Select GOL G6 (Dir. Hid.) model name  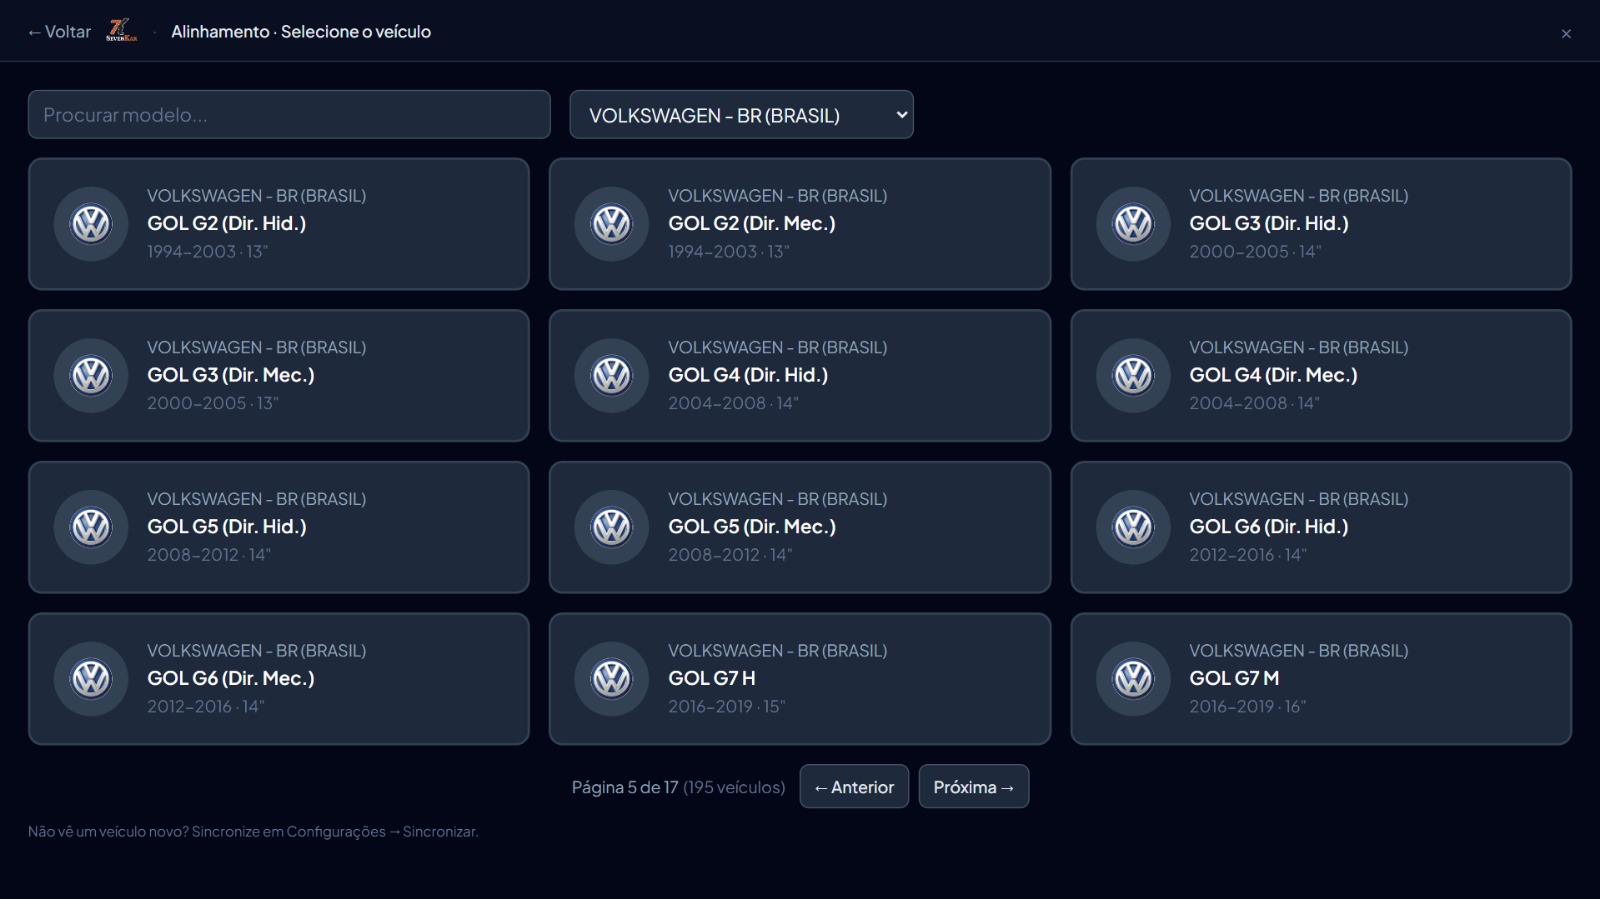click(x=1269, y=527)
